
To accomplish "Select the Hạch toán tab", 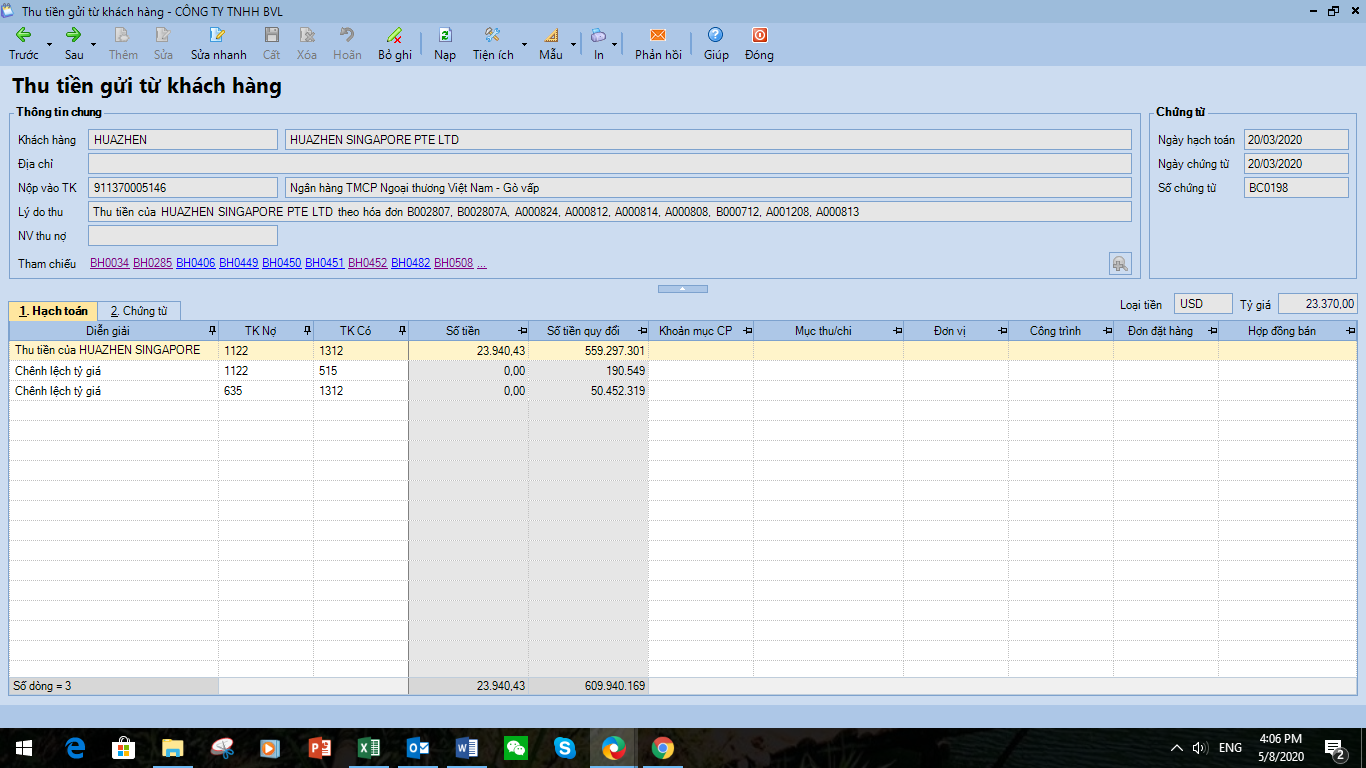I will click(x=53, y=311).
